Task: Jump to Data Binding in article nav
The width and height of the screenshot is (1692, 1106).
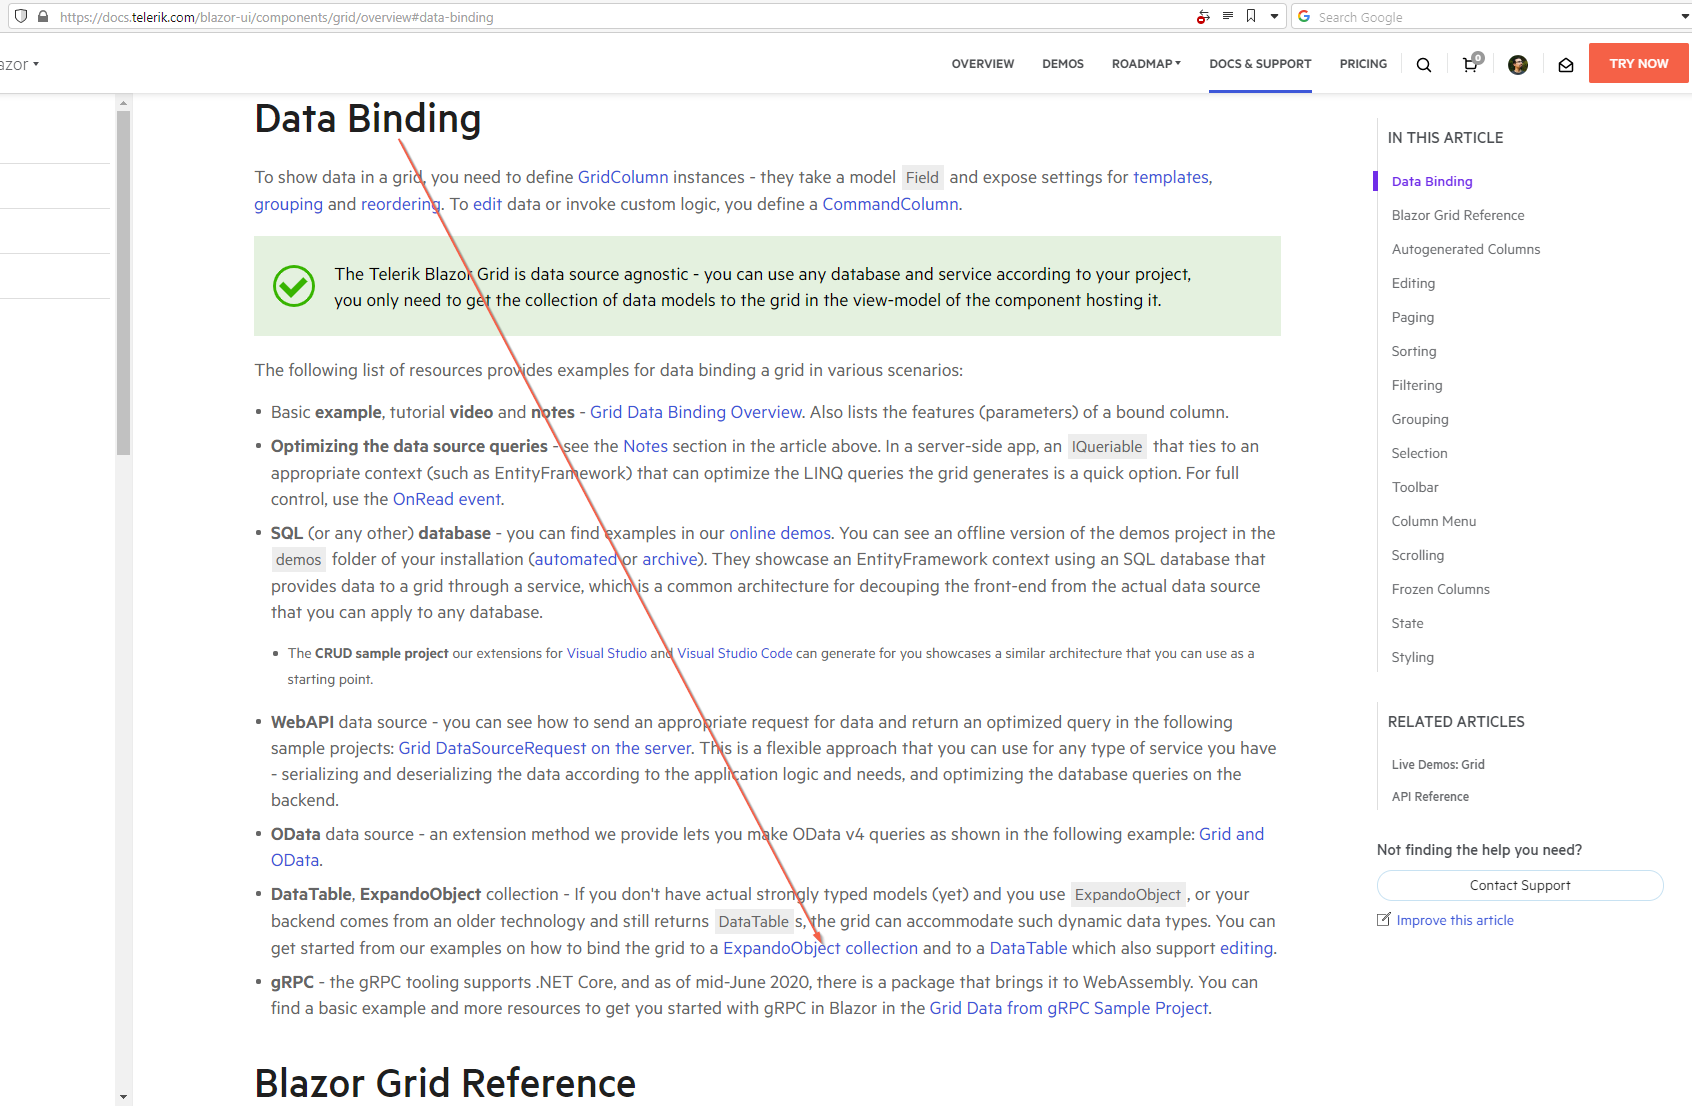Action: [1432, 181]
